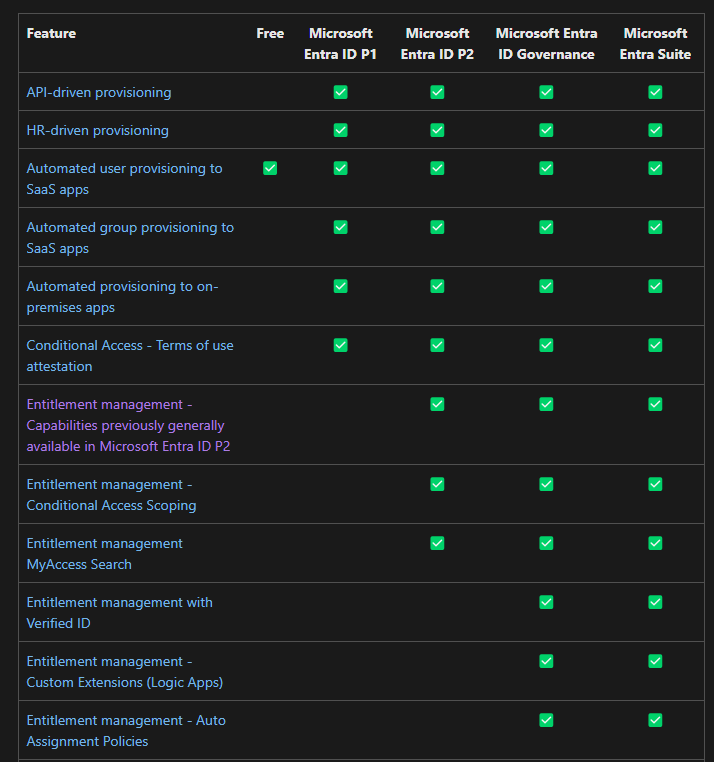Click P1 checkmark for Automated user provisioning
714x762 pixels.
341,168
